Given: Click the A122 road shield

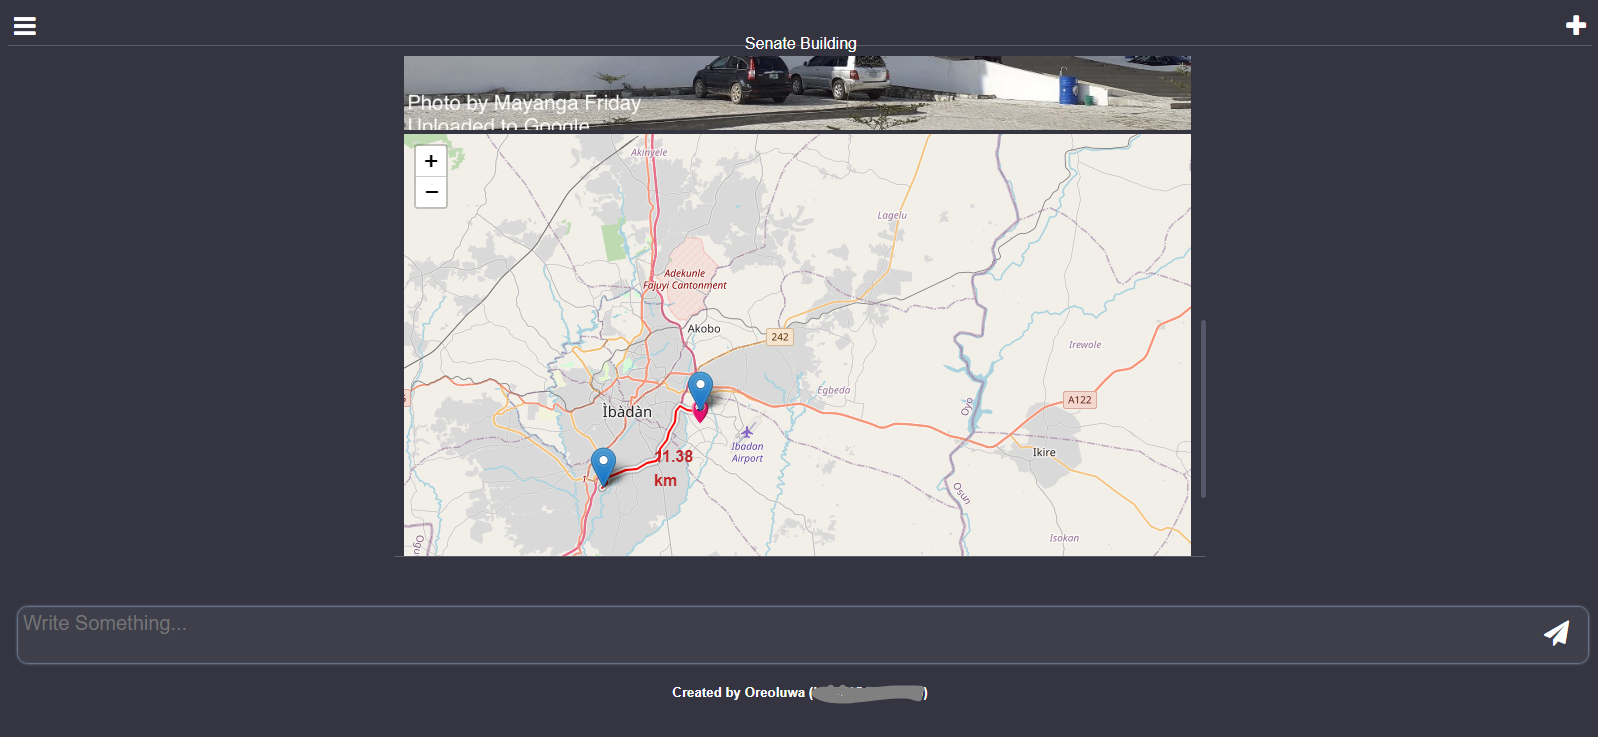Looking at the screenshot, I should (x=1079, y=400).
